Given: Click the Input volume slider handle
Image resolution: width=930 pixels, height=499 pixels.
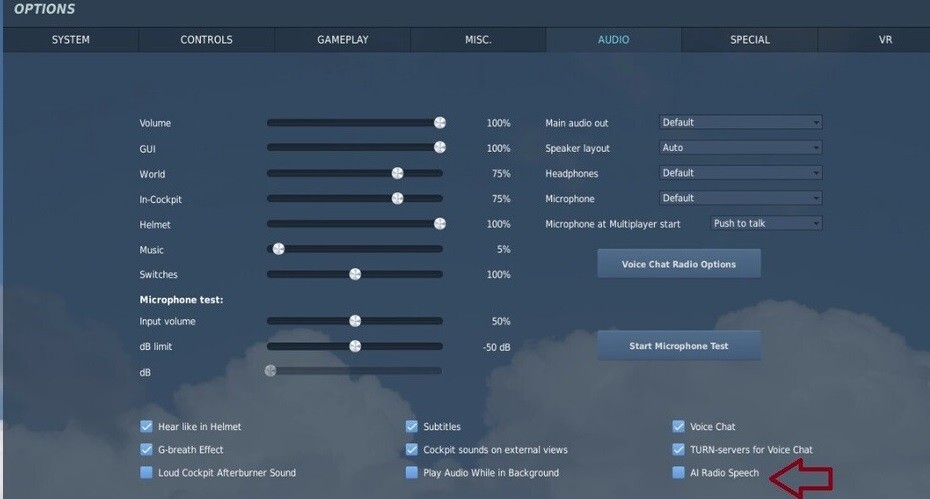Looking at the screenshot, I should click(x=355, y=321).
